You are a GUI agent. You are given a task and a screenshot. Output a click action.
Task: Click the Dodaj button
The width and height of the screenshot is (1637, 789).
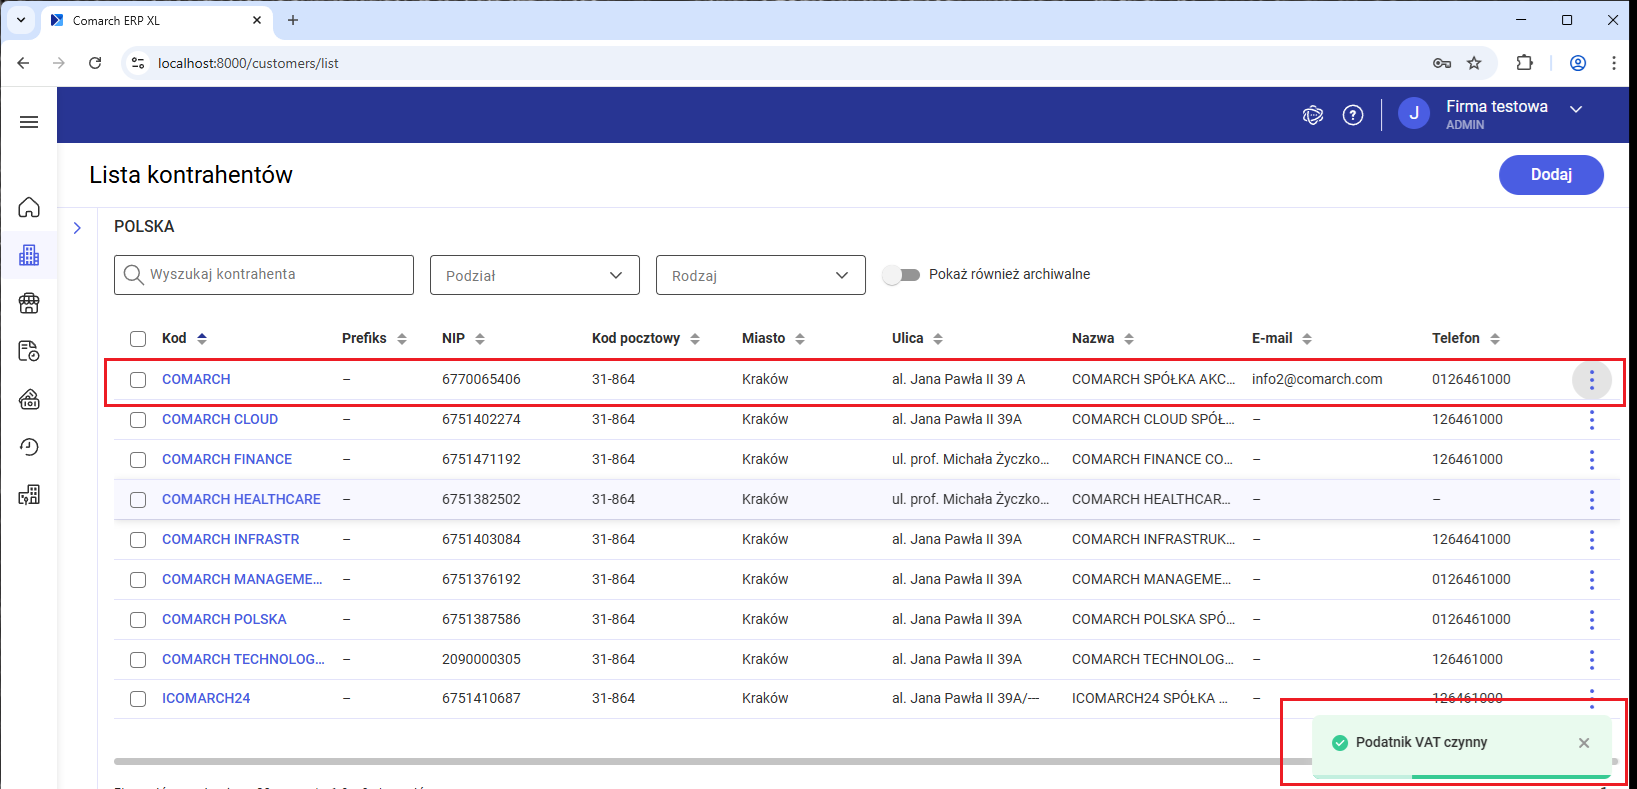pos(1550,175)
